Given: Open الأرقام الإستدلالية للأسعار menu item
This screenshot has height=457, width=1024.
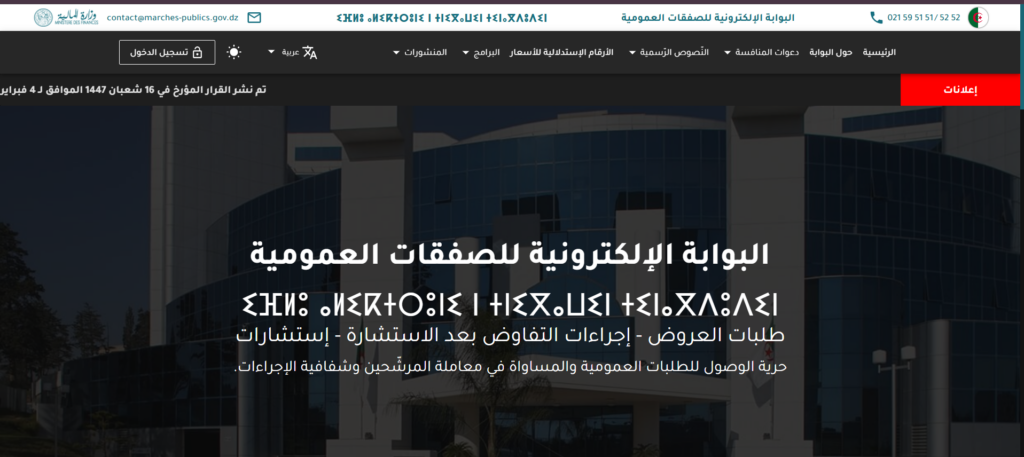Looking at the screenshot, I should (x=562, y=52).
